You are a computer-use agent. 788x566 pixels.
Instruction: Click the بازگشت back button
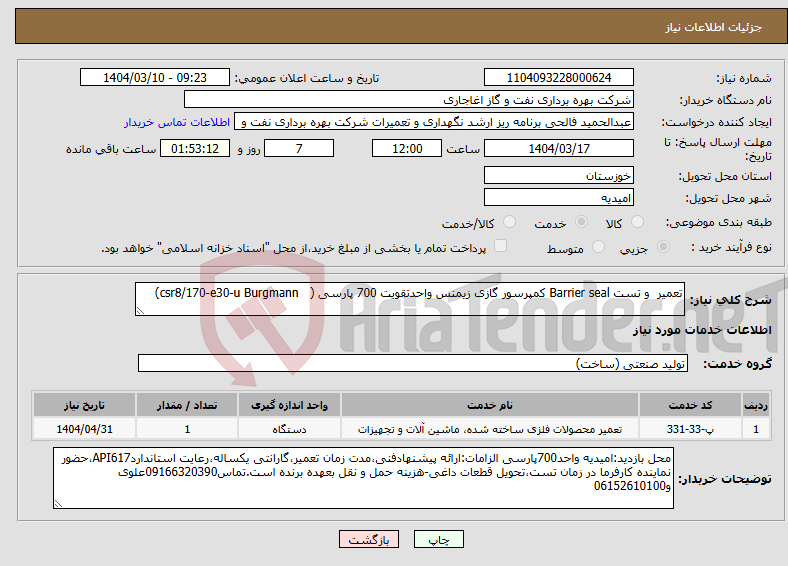(369, 539)
